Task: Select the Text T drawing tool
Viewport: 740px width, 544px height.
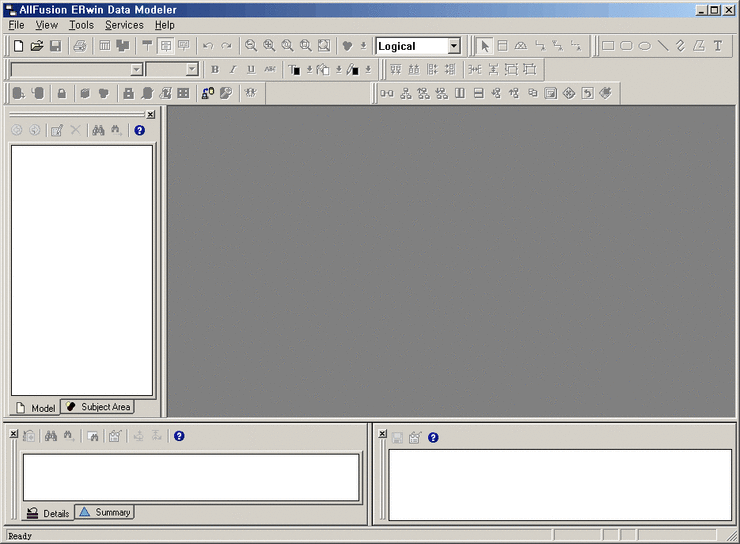Action: 718,46
